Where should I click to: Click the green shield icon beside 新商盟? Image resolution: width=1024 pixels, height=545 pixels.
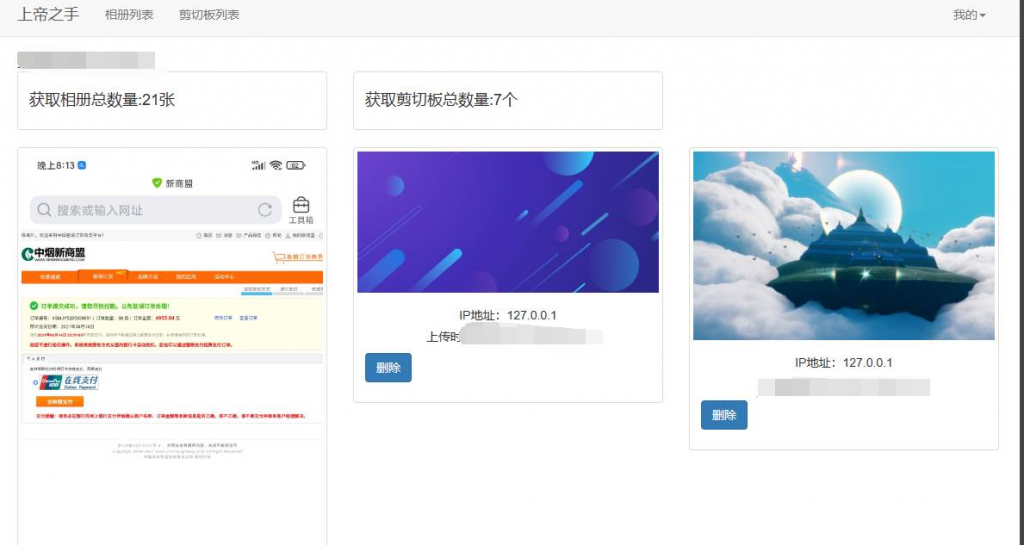coord(157,183)
